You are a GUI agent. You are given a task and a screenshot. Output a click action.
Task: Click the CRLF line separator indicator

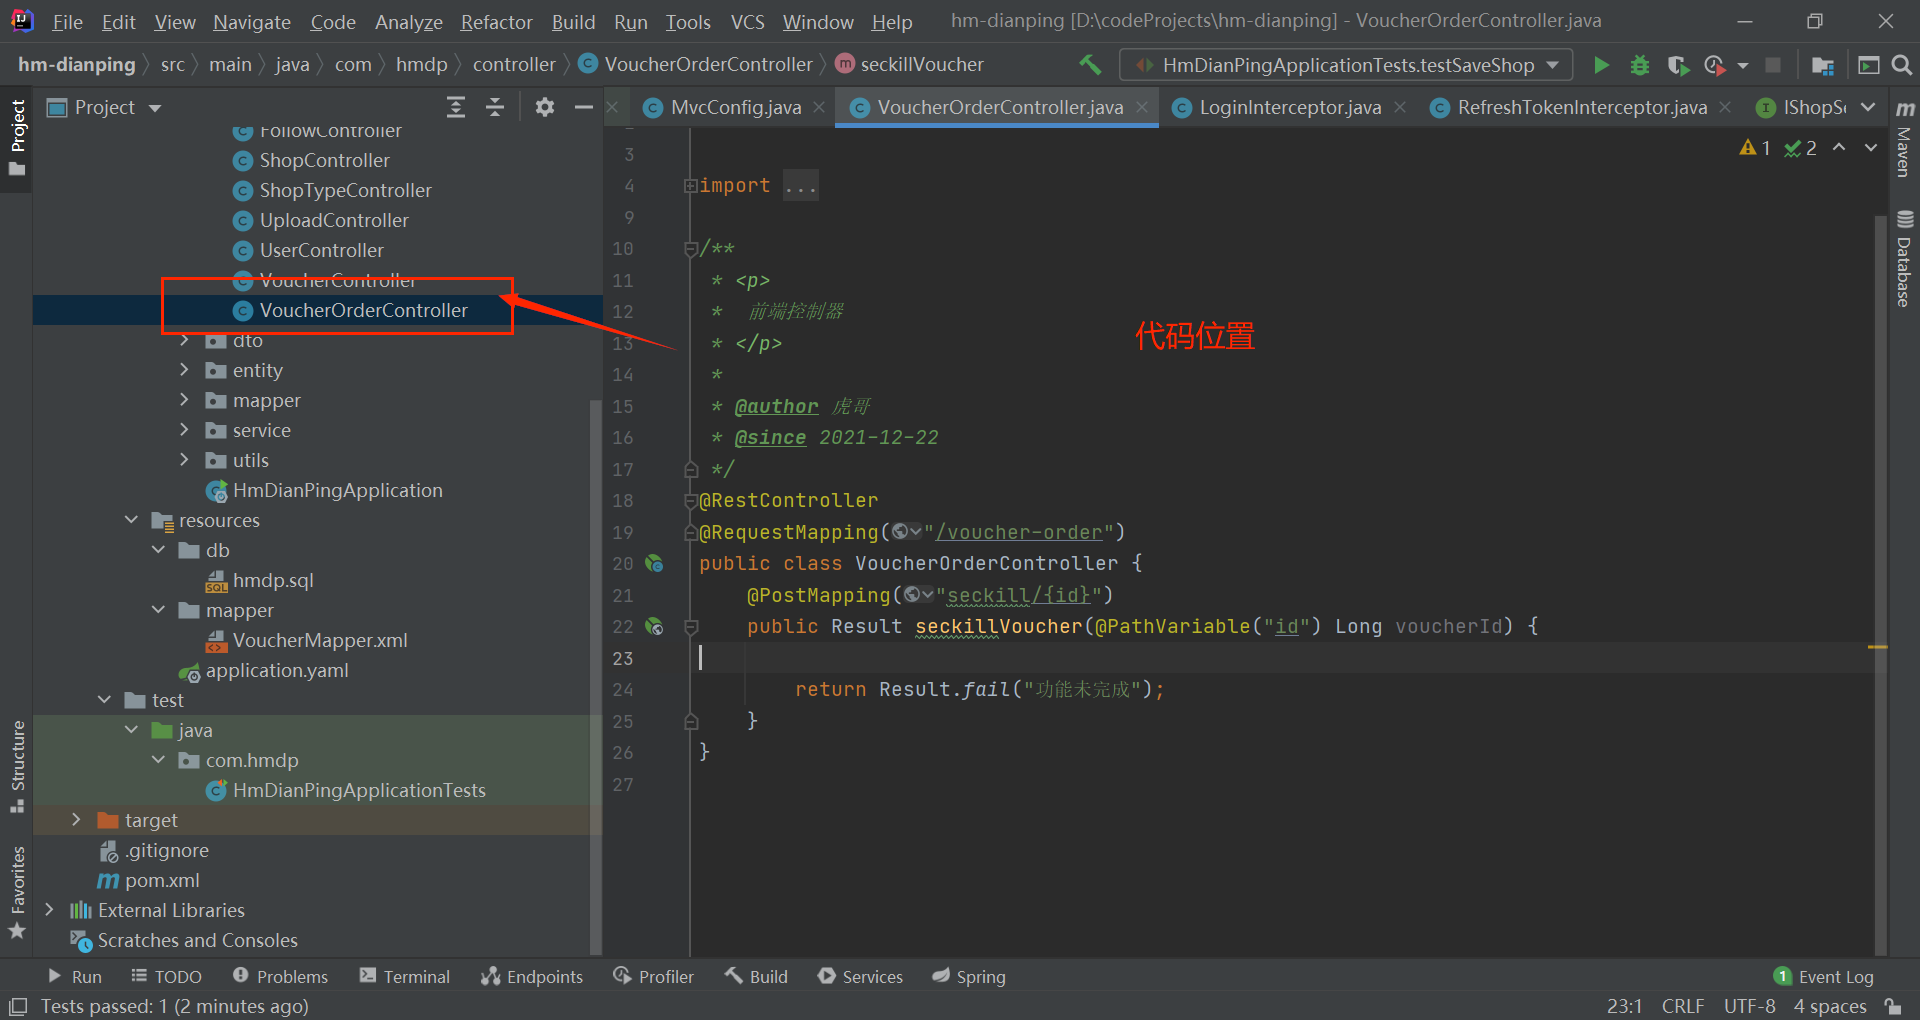pos(1683,1006)
